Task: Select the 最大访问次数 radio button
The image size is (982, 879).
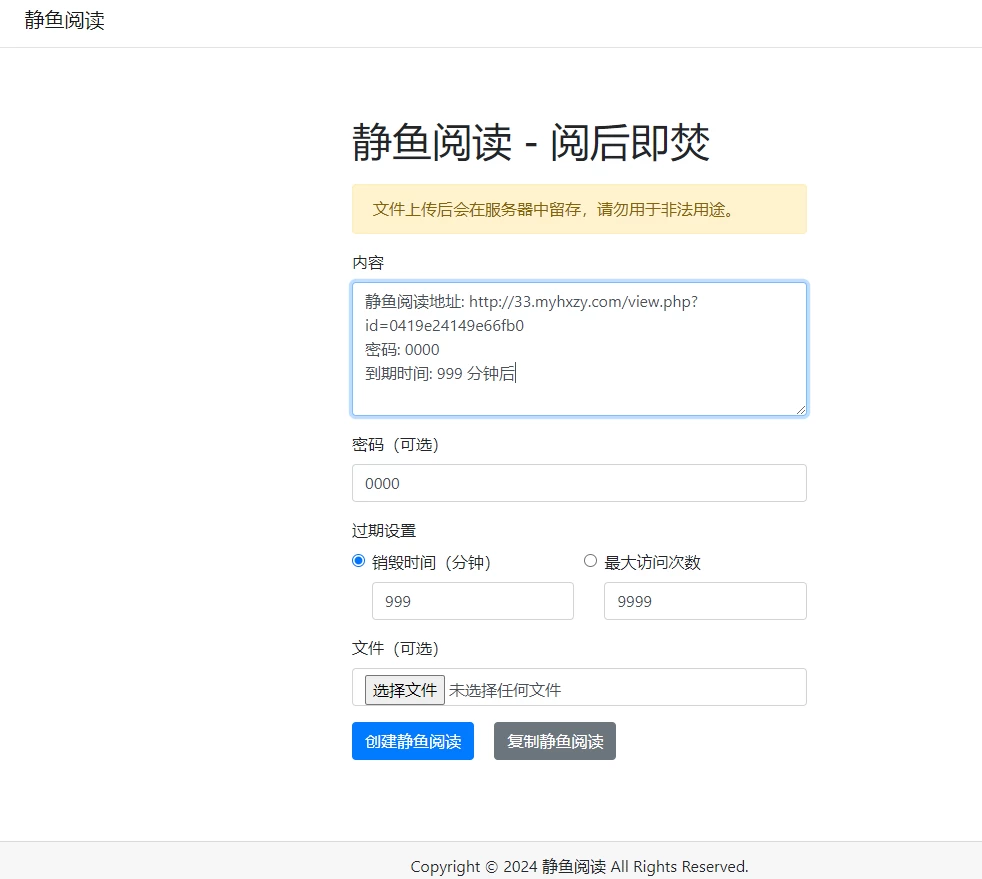Action: point(590,561)
